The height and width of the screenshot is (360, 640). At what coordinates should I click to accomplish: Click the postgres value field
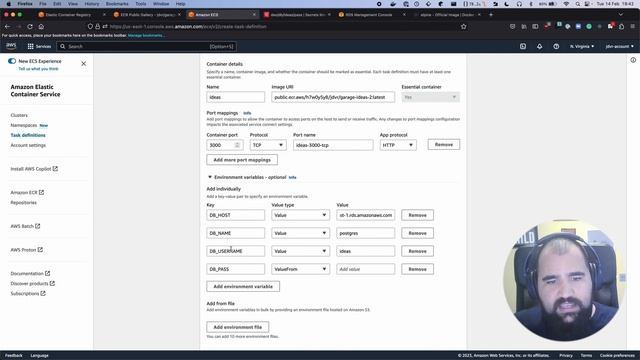[365, 233]
